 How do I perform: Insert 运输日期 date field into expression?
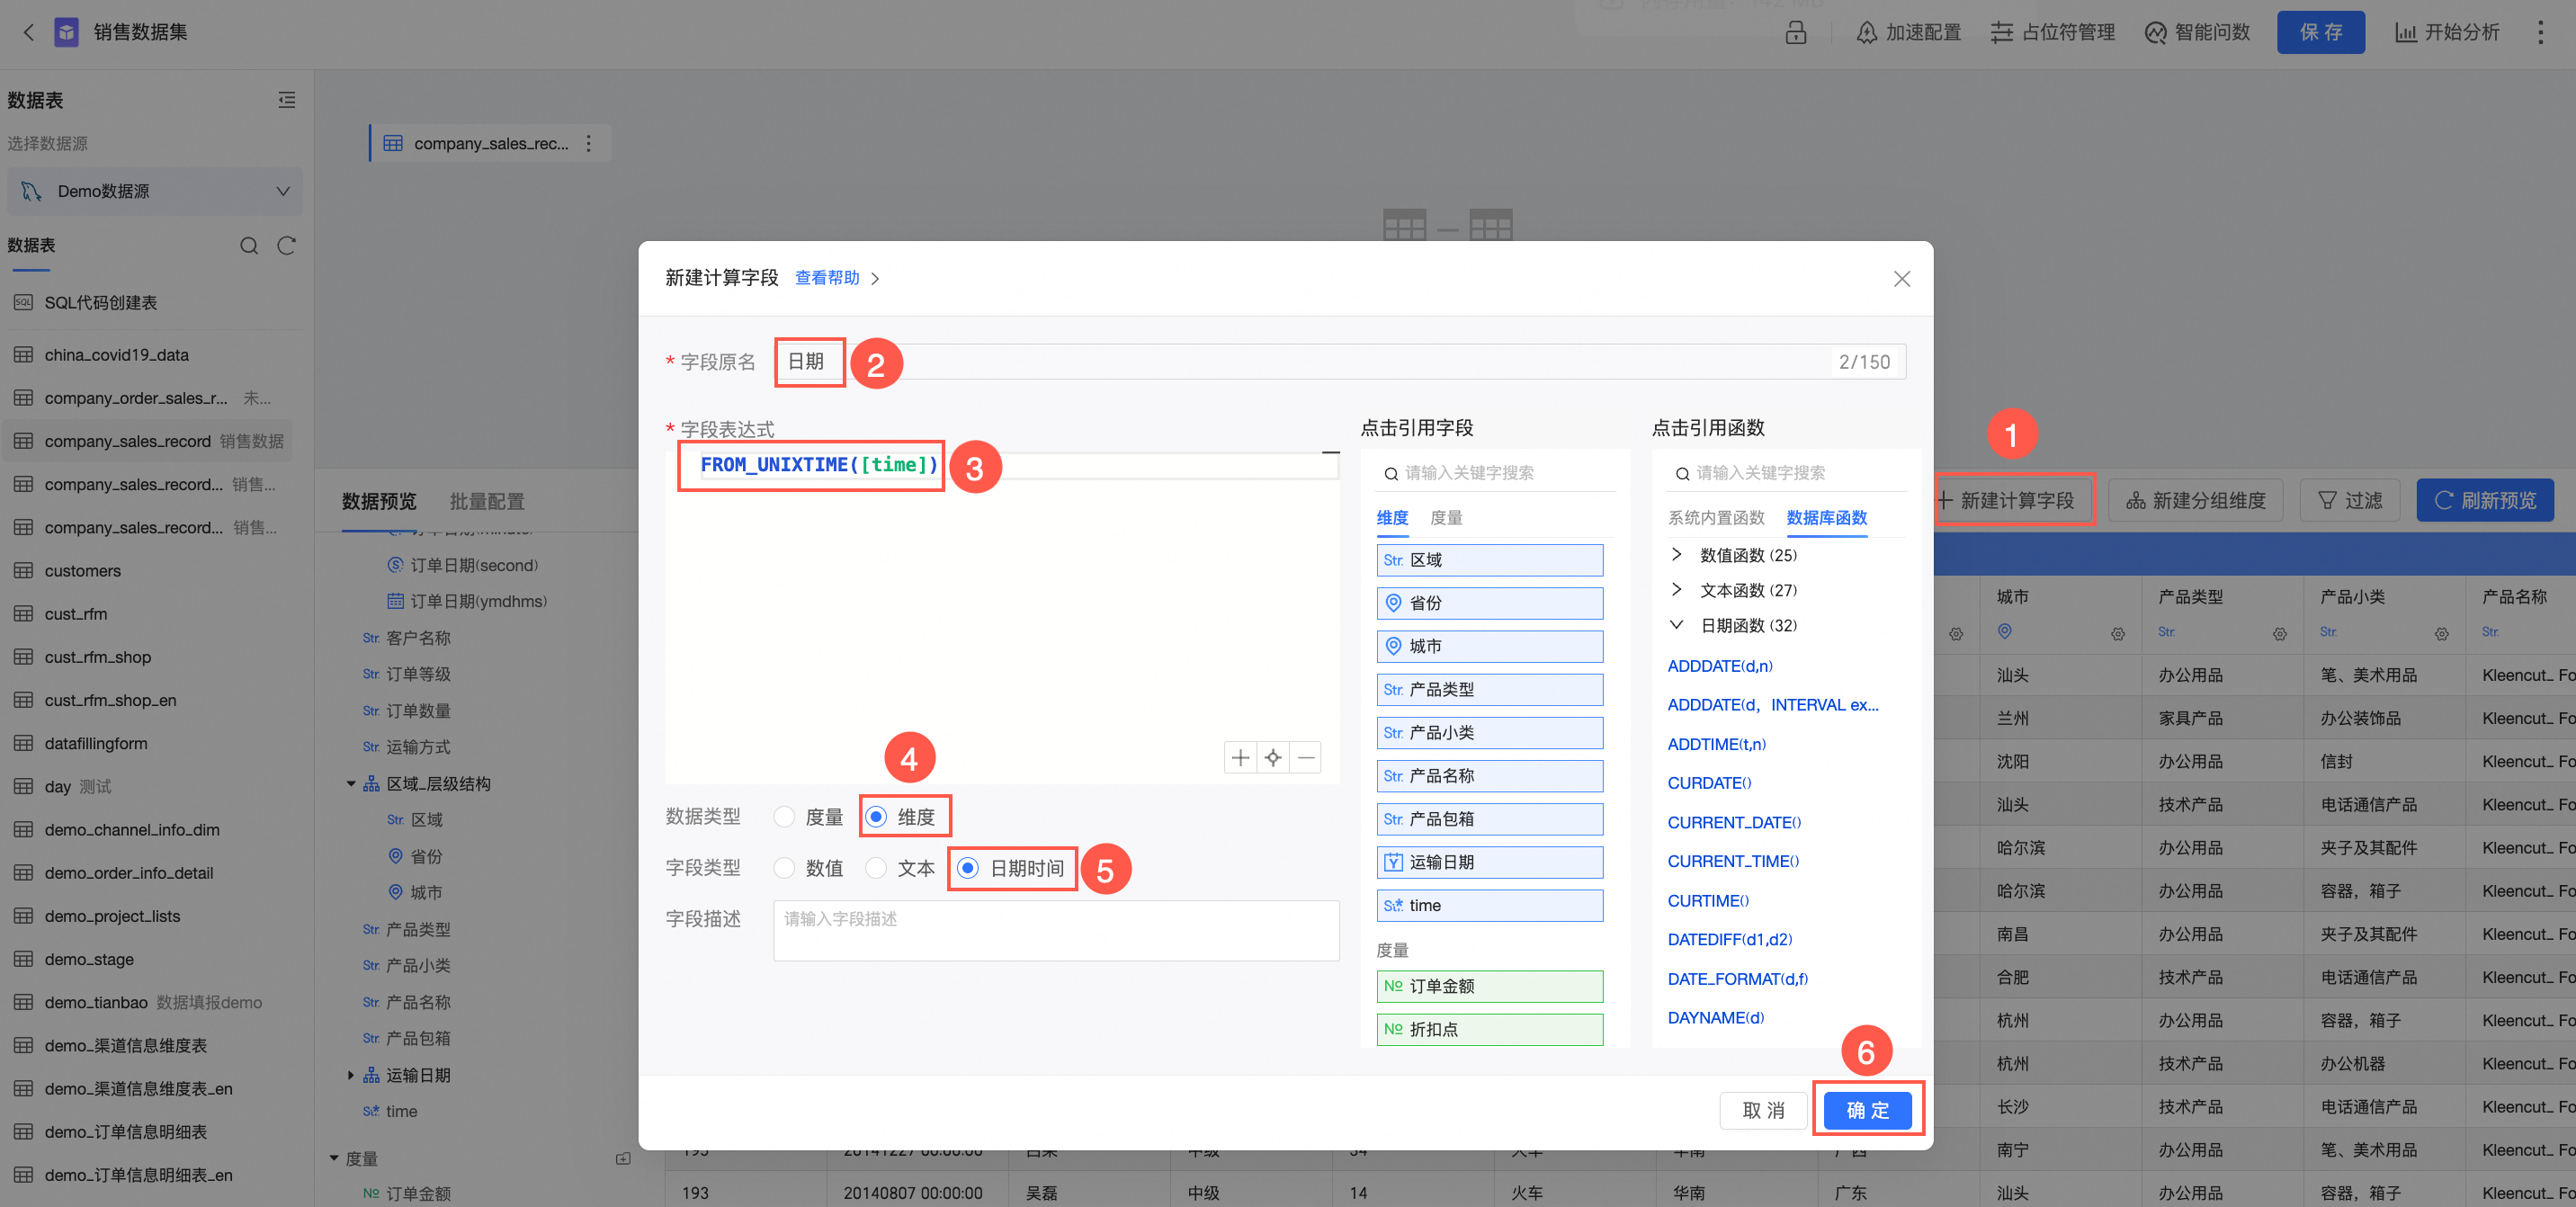pos(1489,862)
